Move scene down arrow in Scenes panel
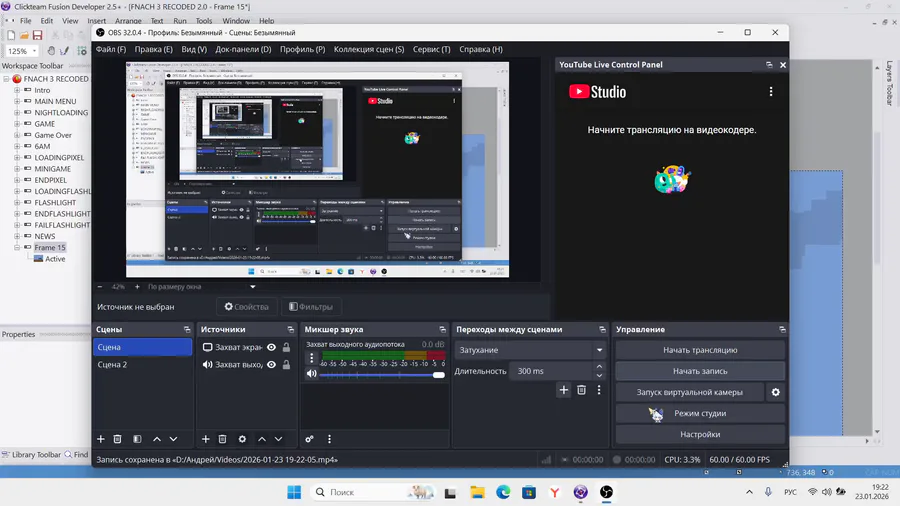 pos(173,439)
